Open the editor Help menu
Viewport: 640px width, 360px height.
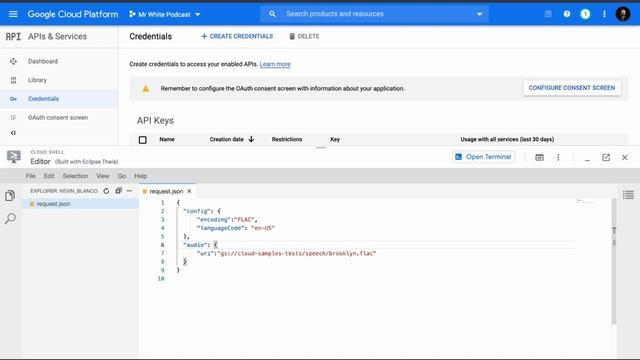click(140, 176)
